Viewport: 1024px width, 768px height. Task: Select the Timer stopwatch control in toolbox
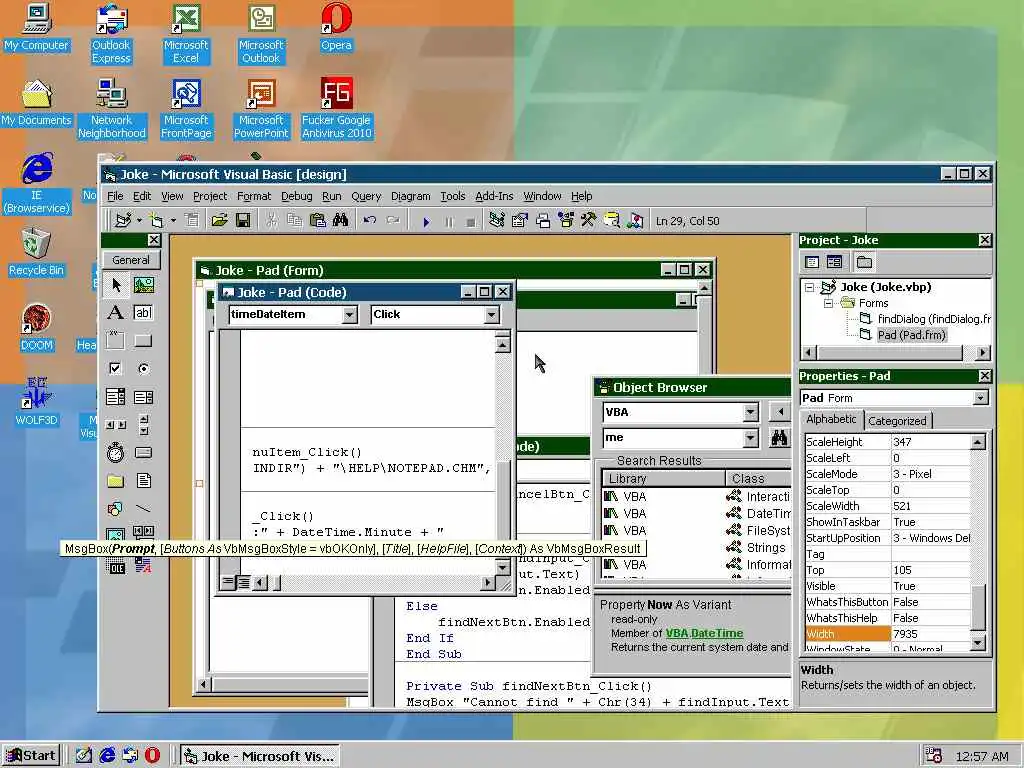coord(116,452)
